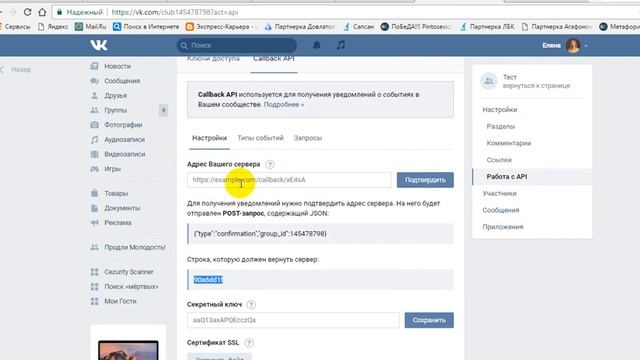The height and width of the screenshot is (360, 640).
Task: Click the highlighted confirmation string 90a6dd11
Action: 208,280
